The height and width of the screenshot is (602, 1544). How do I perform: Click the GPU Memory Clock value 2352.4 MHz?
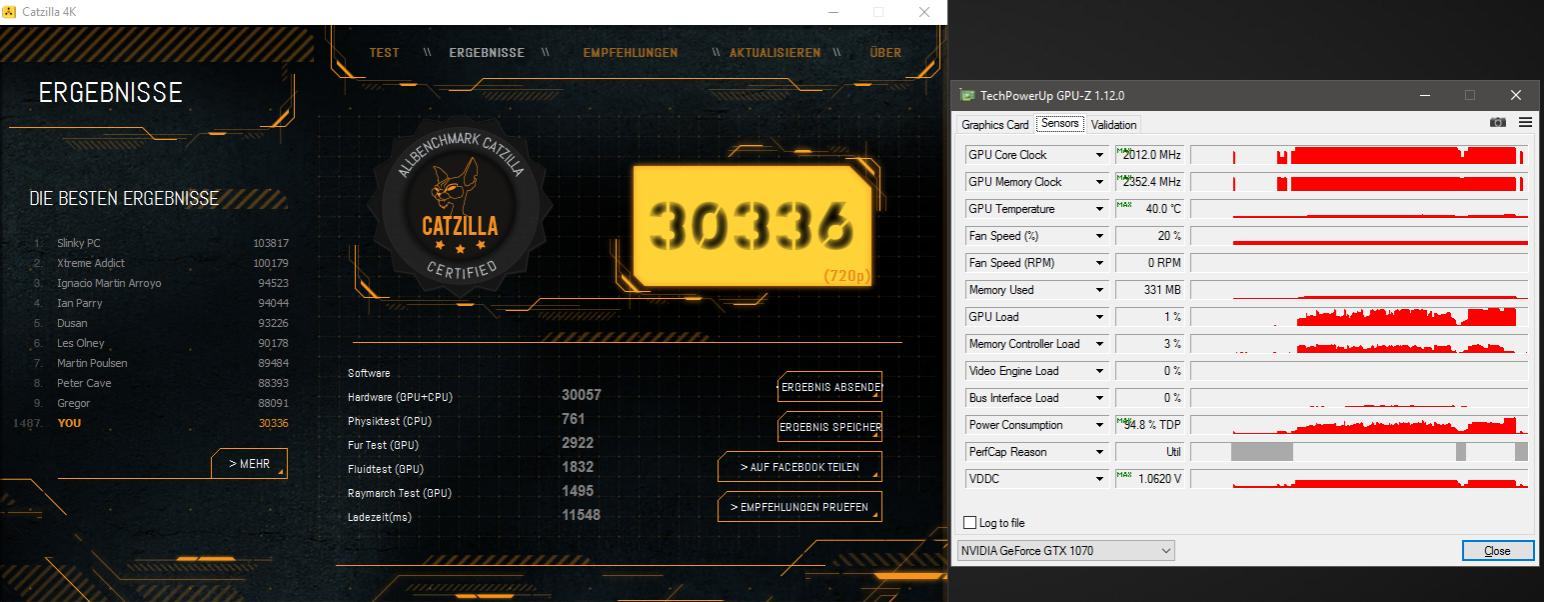(1150, 182)
